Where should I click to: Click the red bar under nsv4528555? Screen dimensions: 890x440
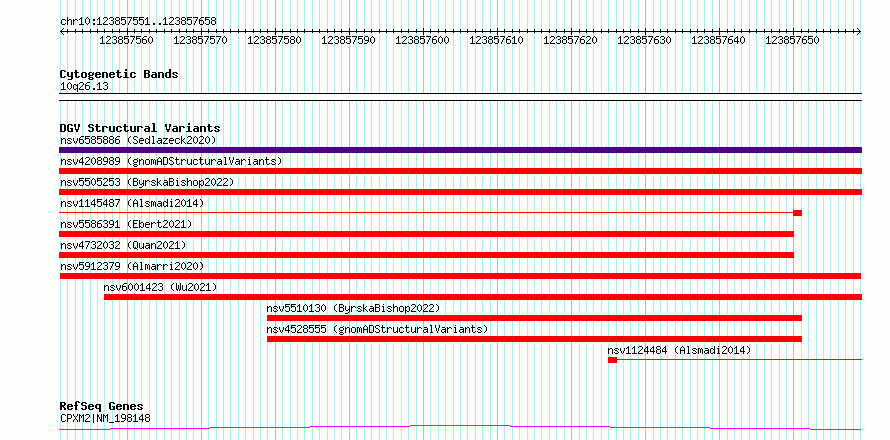coord(534,339)
